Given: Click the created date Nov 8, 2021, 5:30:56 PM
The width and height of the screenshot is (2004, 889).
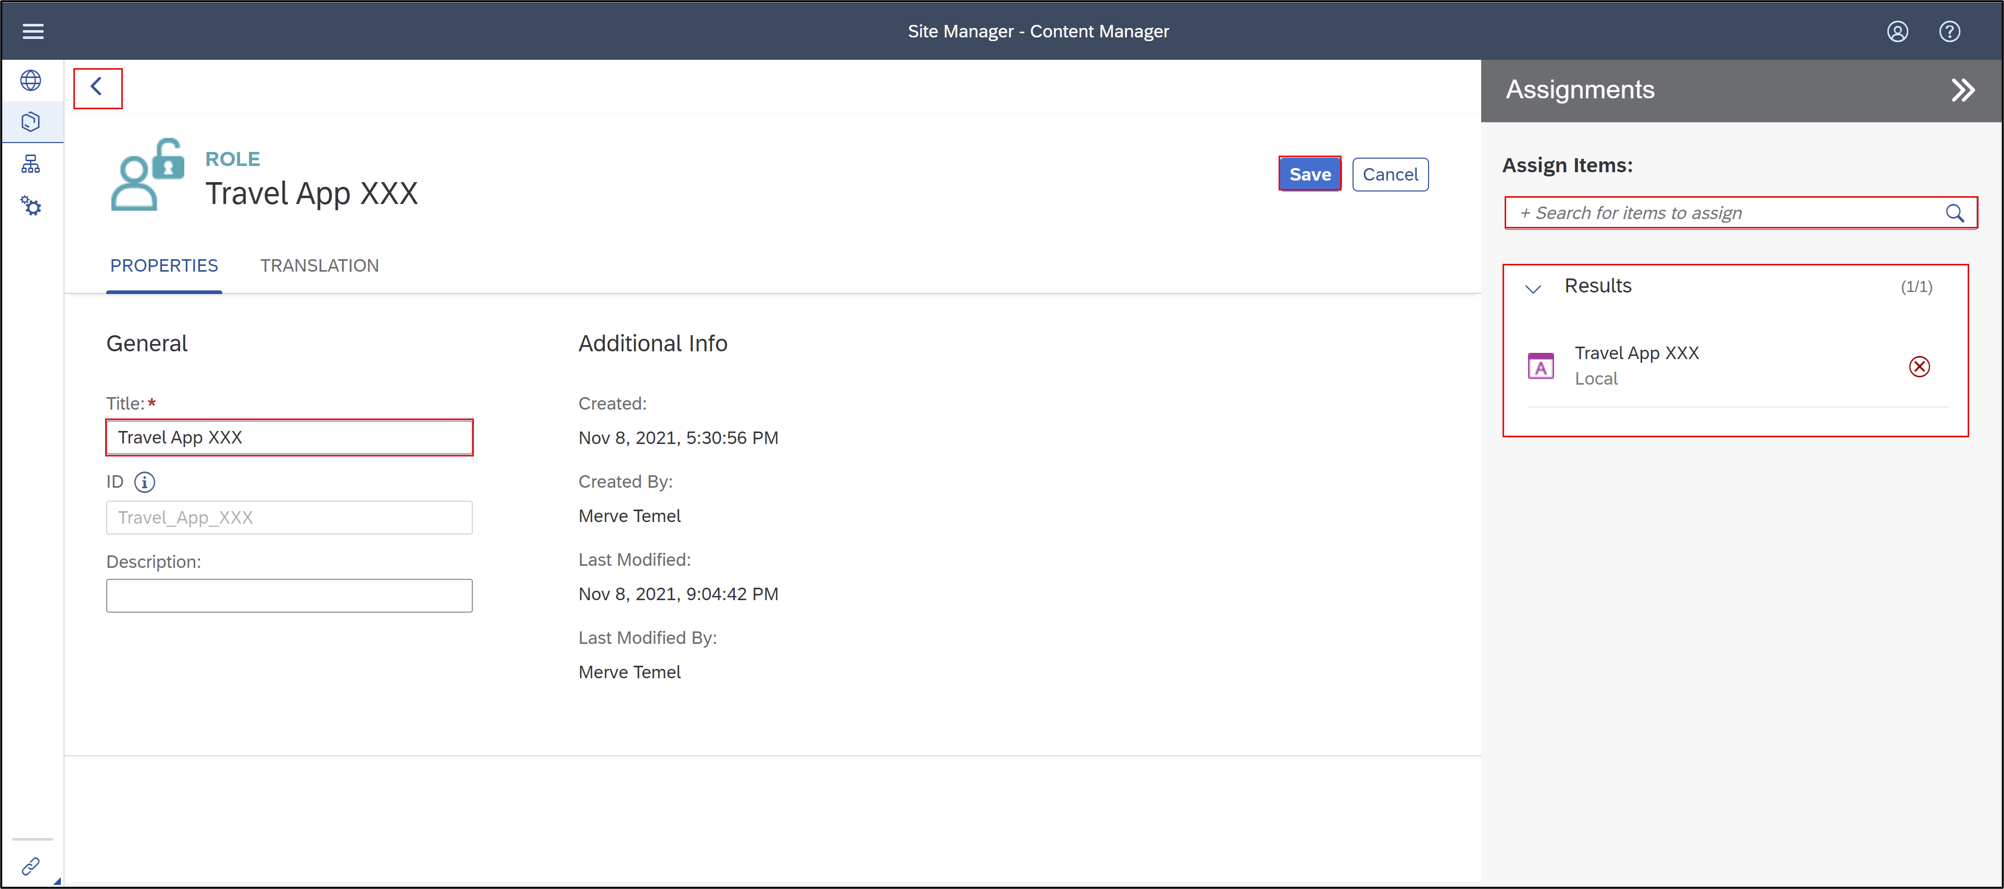Looking at the screenshot, I should point(678,438).
